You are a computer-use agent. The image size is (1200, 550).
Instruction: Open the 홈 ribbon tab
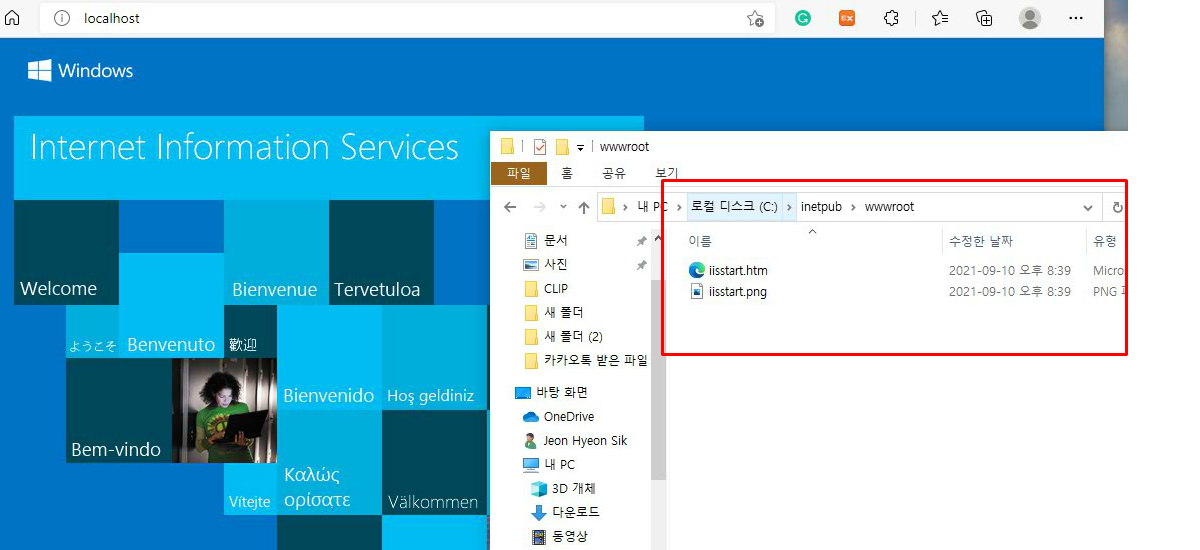[567, 173]
